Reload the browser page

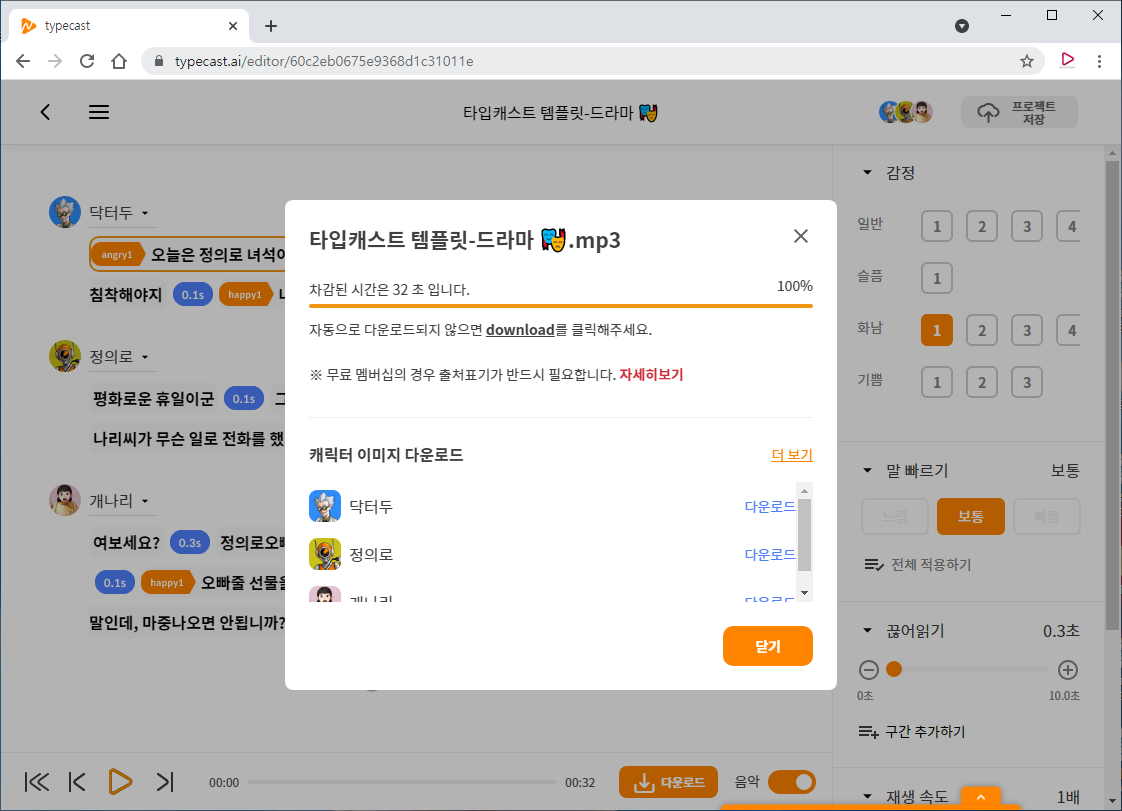pyautogui.click(x=87, y=62)
